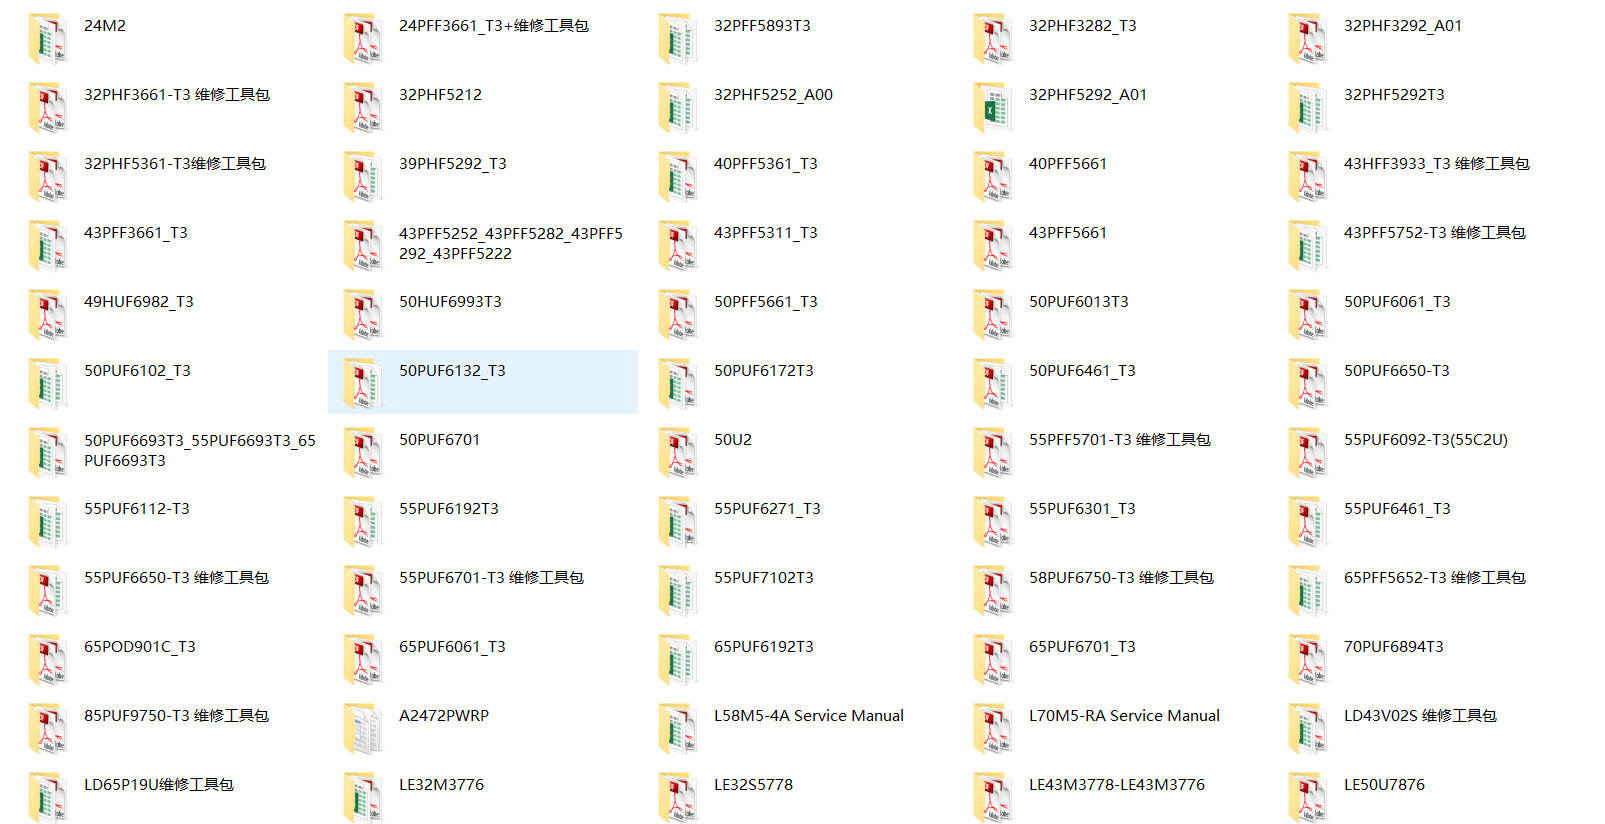1605x824 pixels.
Task: Click the 65POD901C_T3 folder icon
Action: (48, 660)
